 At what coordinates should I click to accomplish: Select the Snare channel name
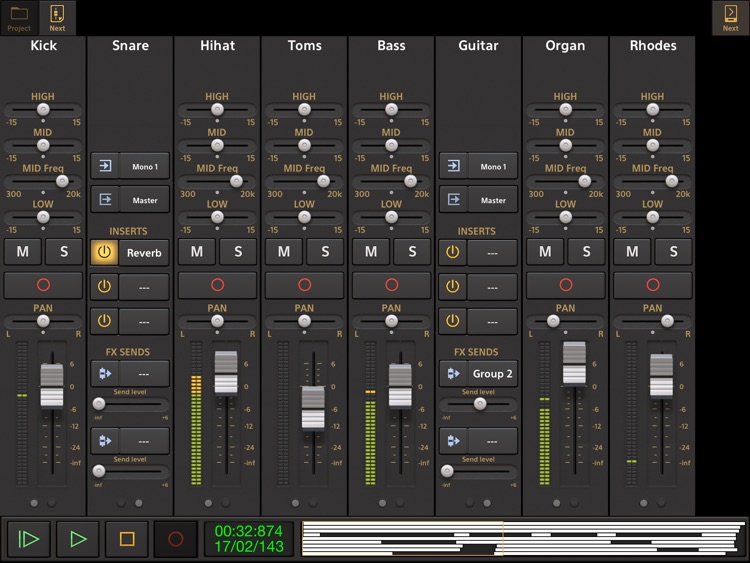coord(130,45)
